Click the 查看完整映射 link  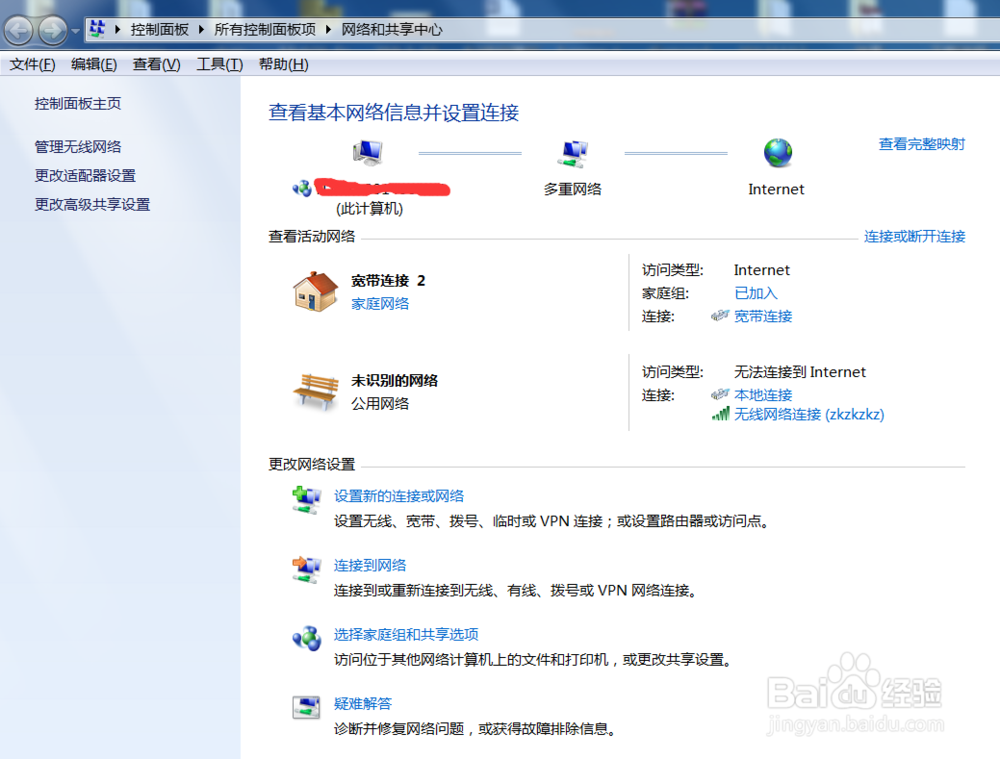(920, 144)
